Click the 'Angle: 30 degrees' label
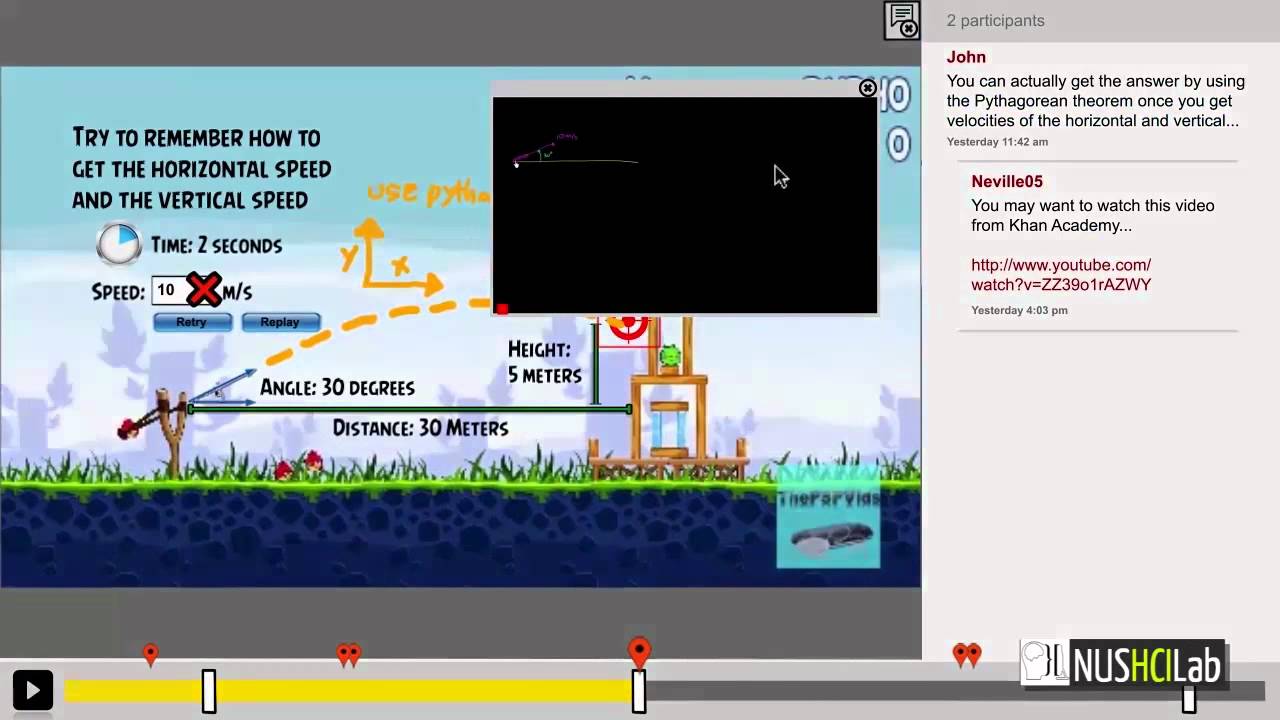 [337, 387]
